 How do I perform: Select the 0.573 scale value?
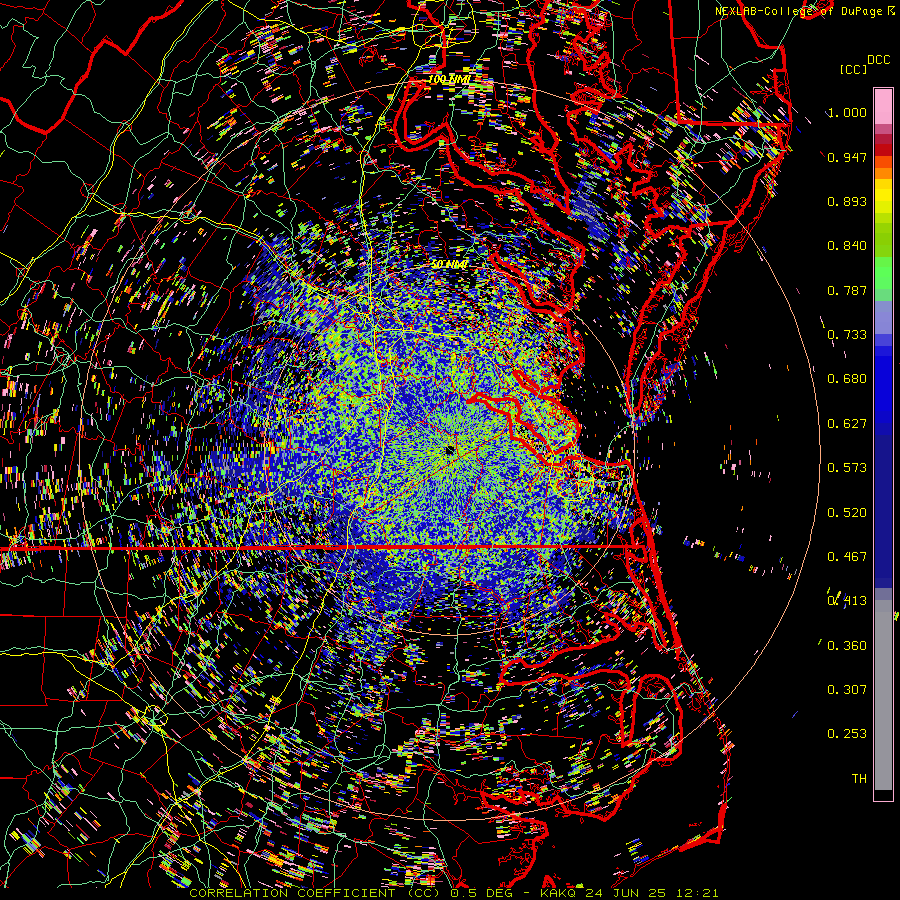[x=847, y=468]
